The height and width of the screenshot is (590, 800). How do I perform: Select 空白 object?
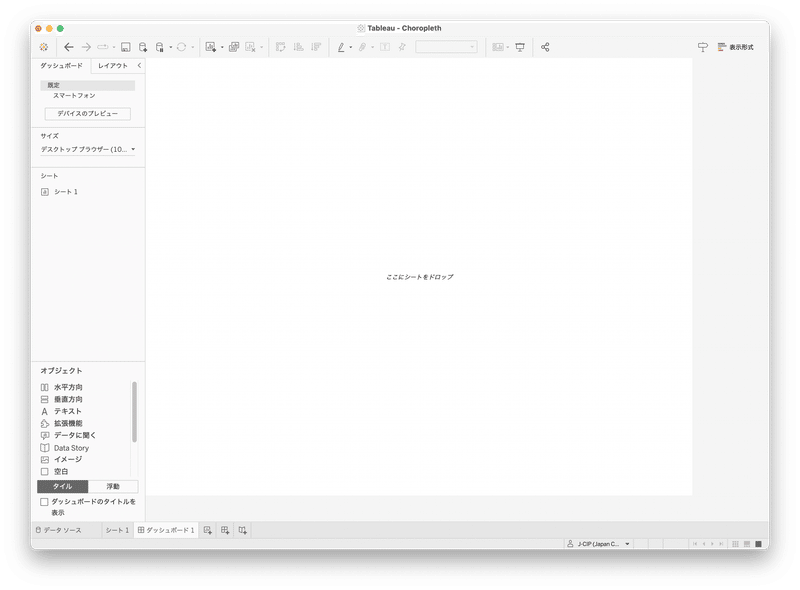click(x=55, y=472)
